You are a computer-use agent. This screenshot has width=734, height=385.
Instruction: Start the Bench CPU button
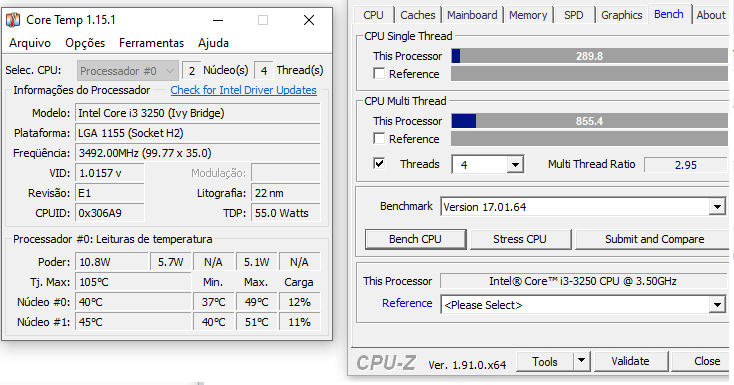[415, 239]
